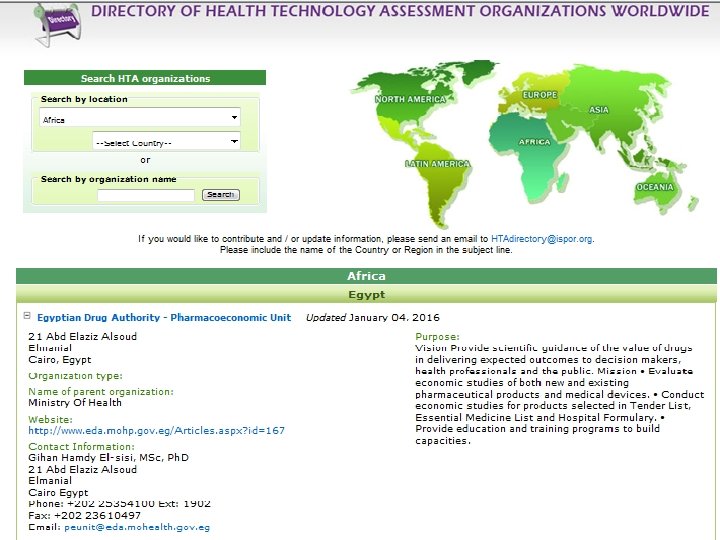This screenshot has height=540, width=720.
Task: Select Europe on the world map
Action: click(x=540, y=95)
